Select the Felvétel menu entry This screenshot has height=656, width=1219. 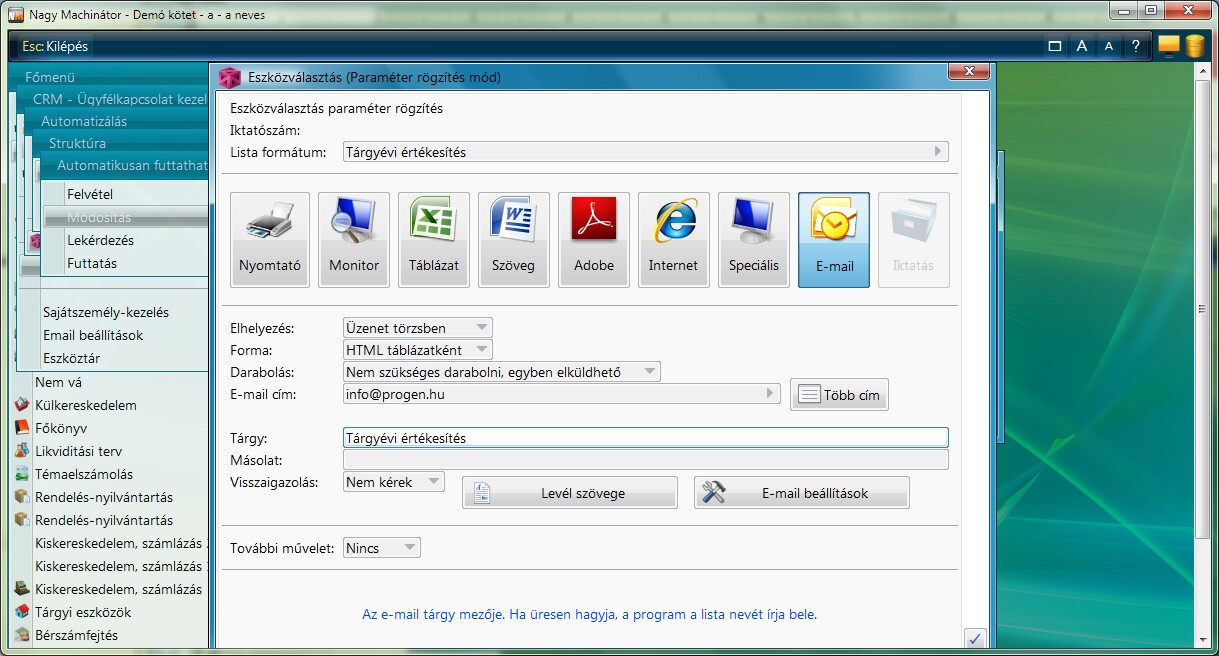pos(90,194)
